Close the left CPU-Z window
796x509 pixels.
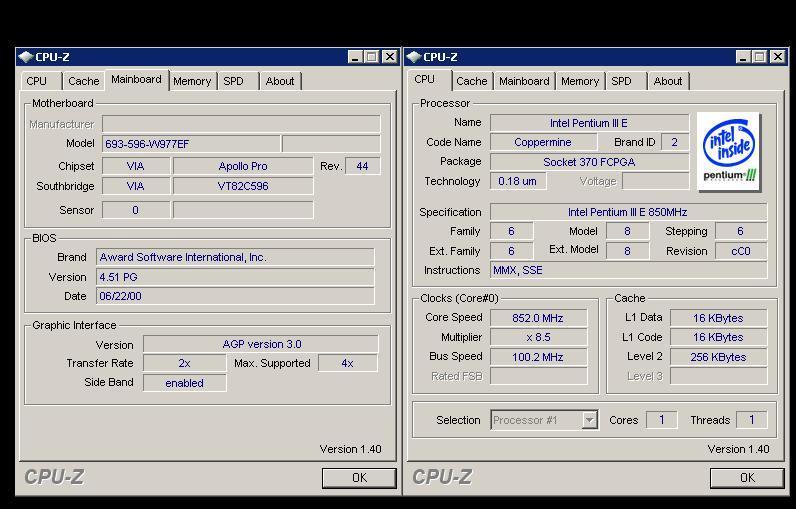tap(389, 57)
